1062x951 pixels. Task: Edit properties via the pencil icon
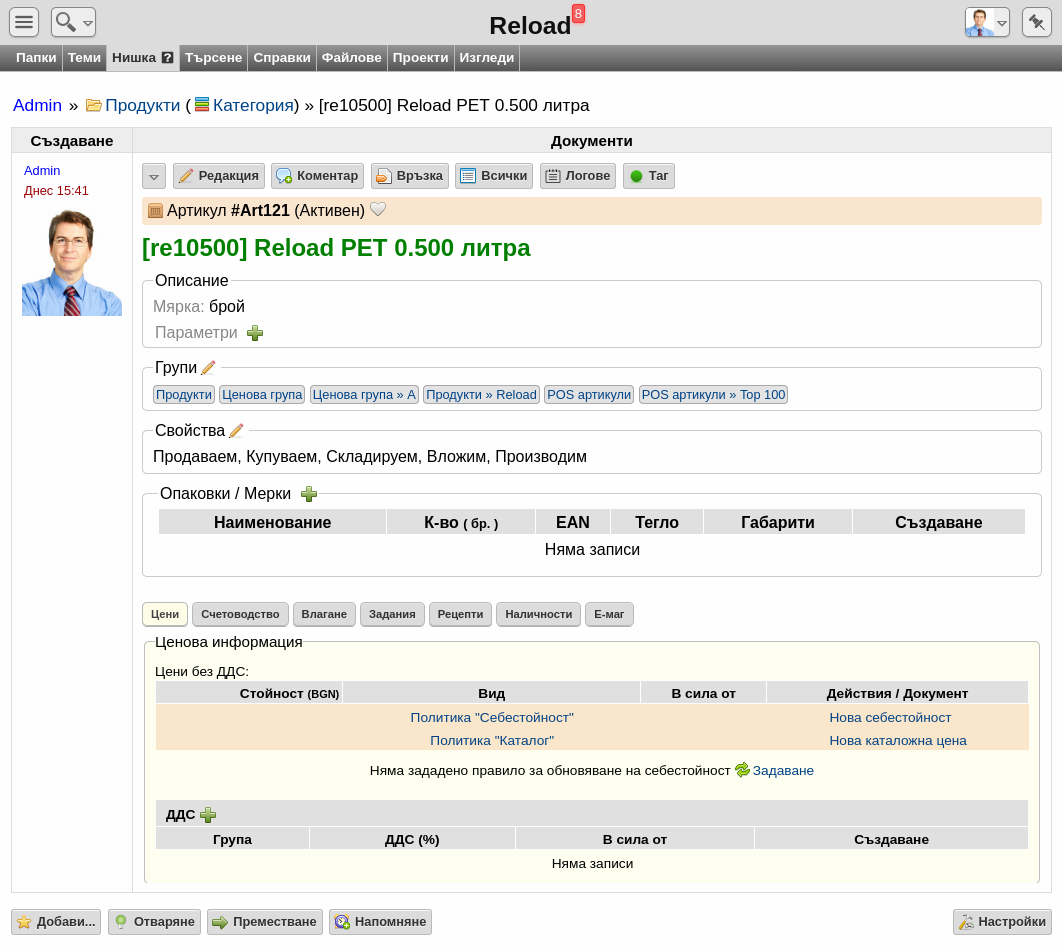point(236,431)
